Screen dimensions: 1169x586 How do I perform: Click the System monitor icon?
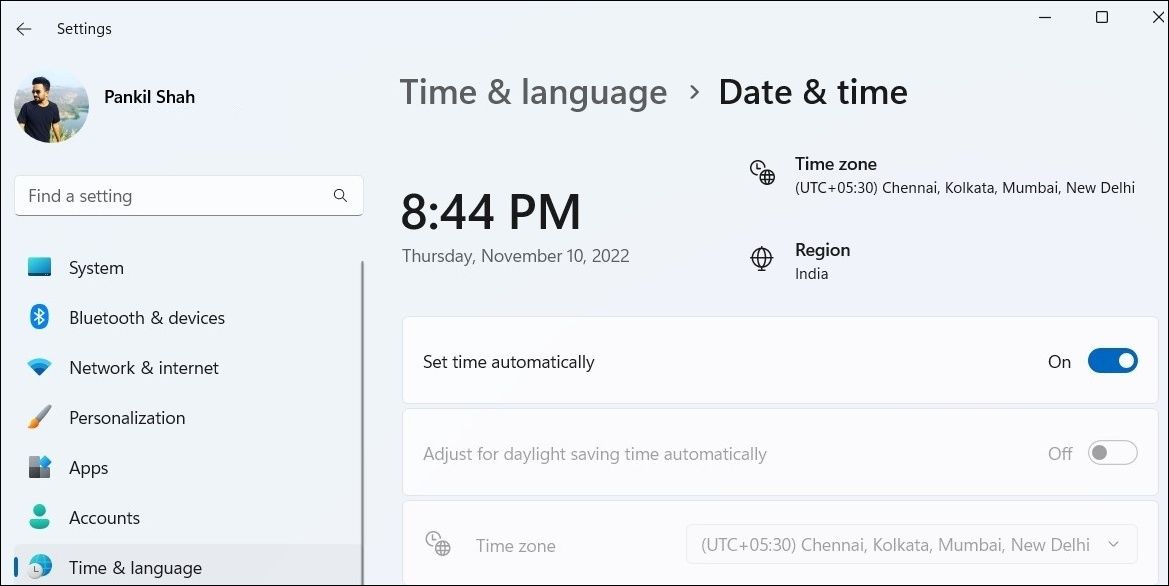pos(40,267)
